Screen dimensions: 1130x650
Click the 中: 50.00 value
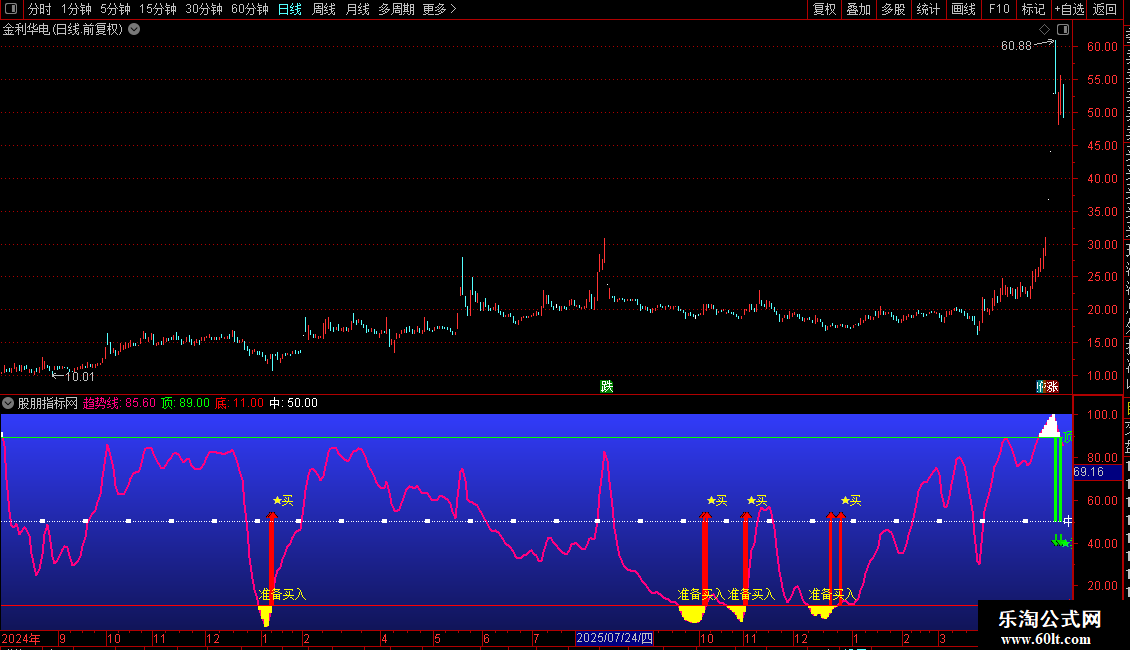pyautogui.click(x=293, y=403)
